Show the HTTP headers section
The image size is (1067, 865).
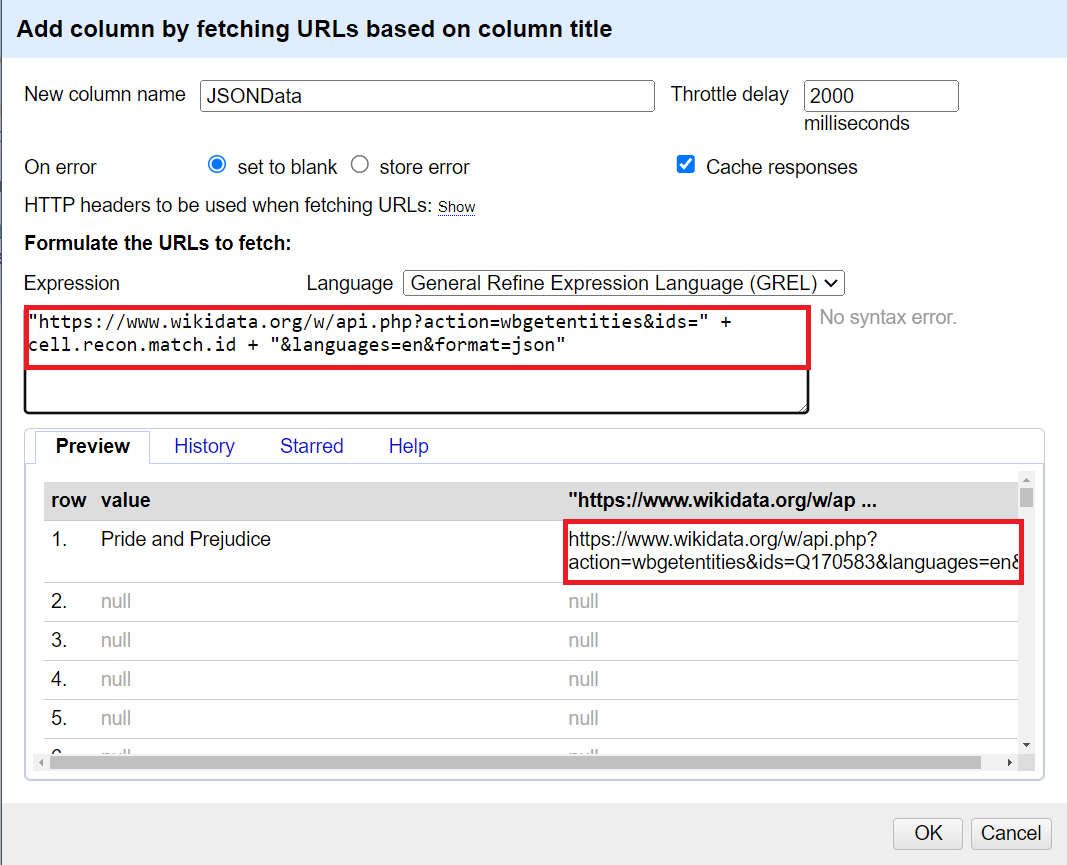(x=456, y=207)
